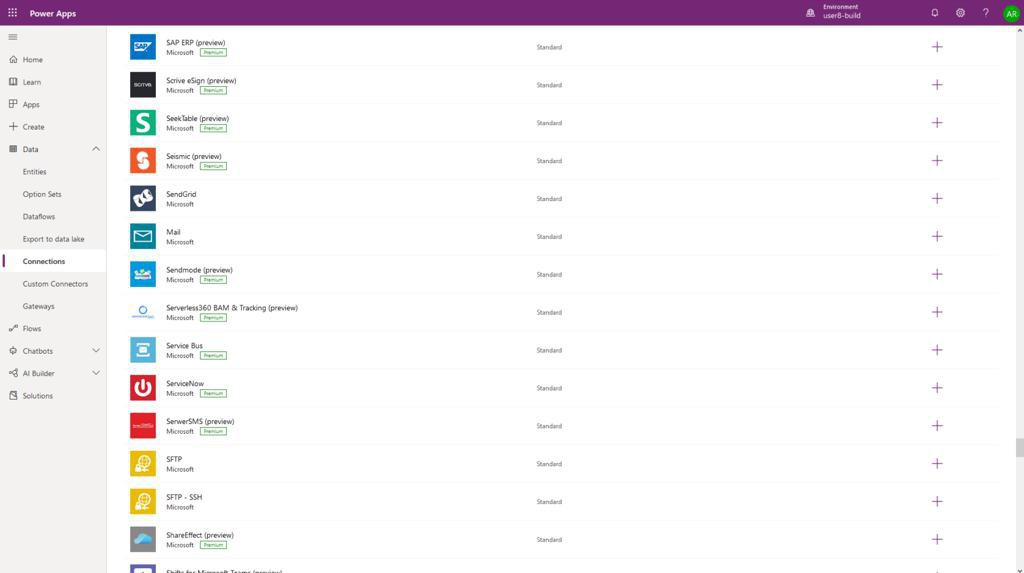This screenshot has height=573, width=1024.
Task: Click the Serverless360 BAM connector logo
Action: (x=142, y=312)
